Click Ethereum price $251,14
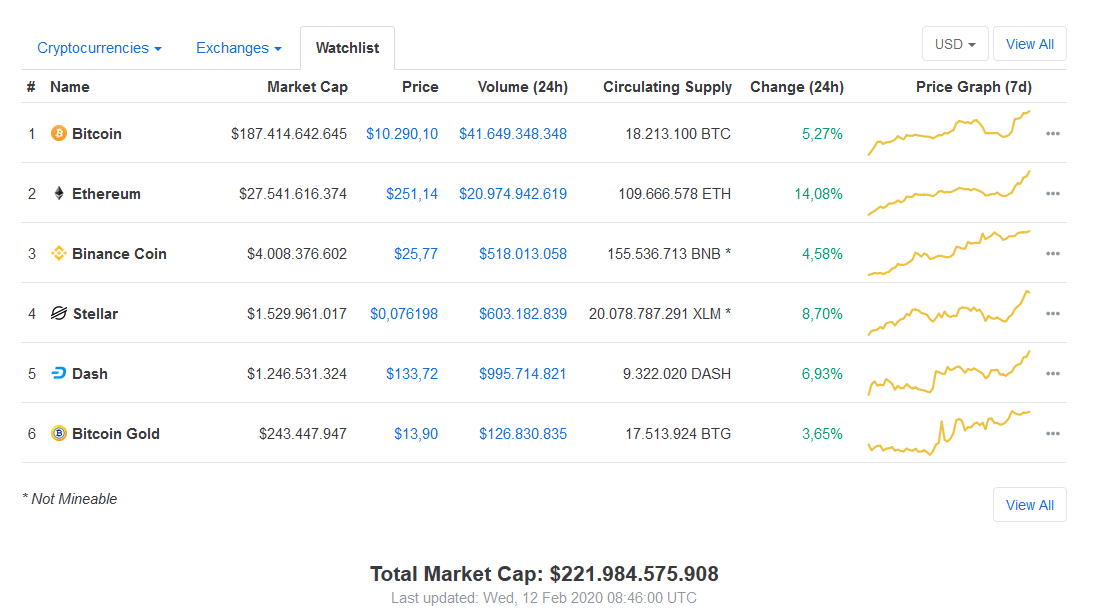 [412, 194]
